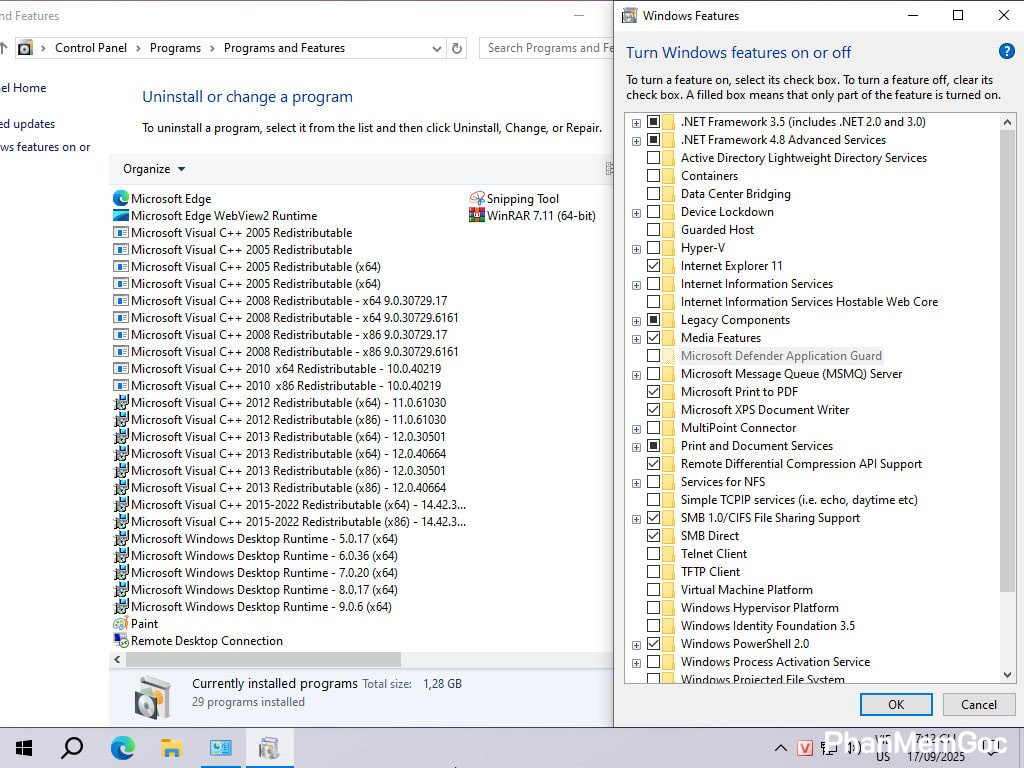This screenshot has height=768, width=1024.
Task: Expand the Media Features node
Action: tap(636, 338)
